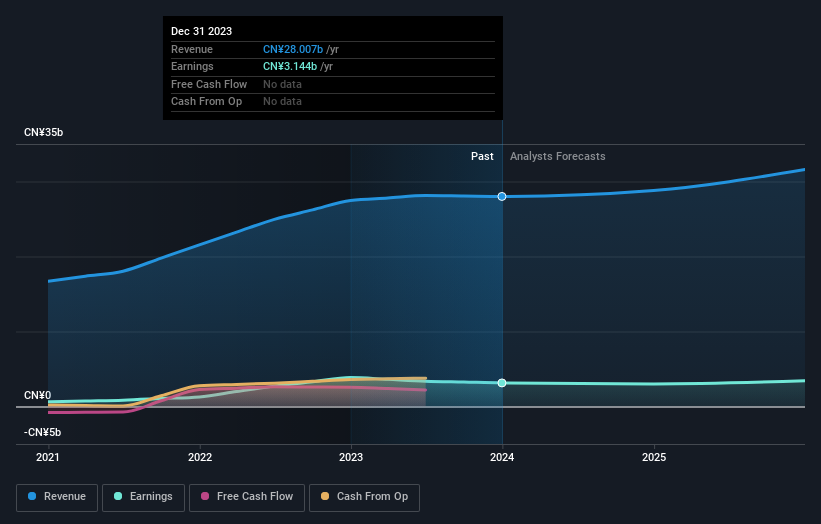Image resolution: width=821 pixels, height=524 pixels.
Task: Click the Revenue data point at 2024
Action: coord(502,196)
